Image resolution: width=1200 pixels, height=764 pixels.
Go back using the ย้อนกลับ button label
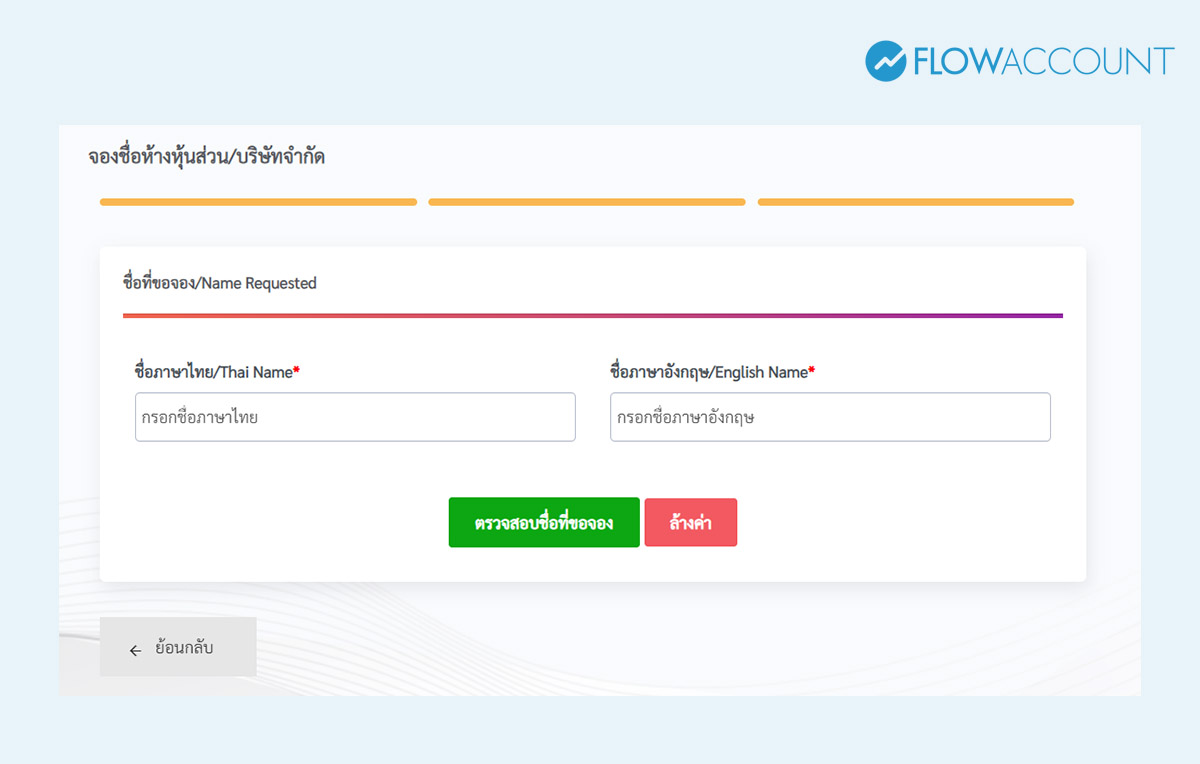pos(185,648)
